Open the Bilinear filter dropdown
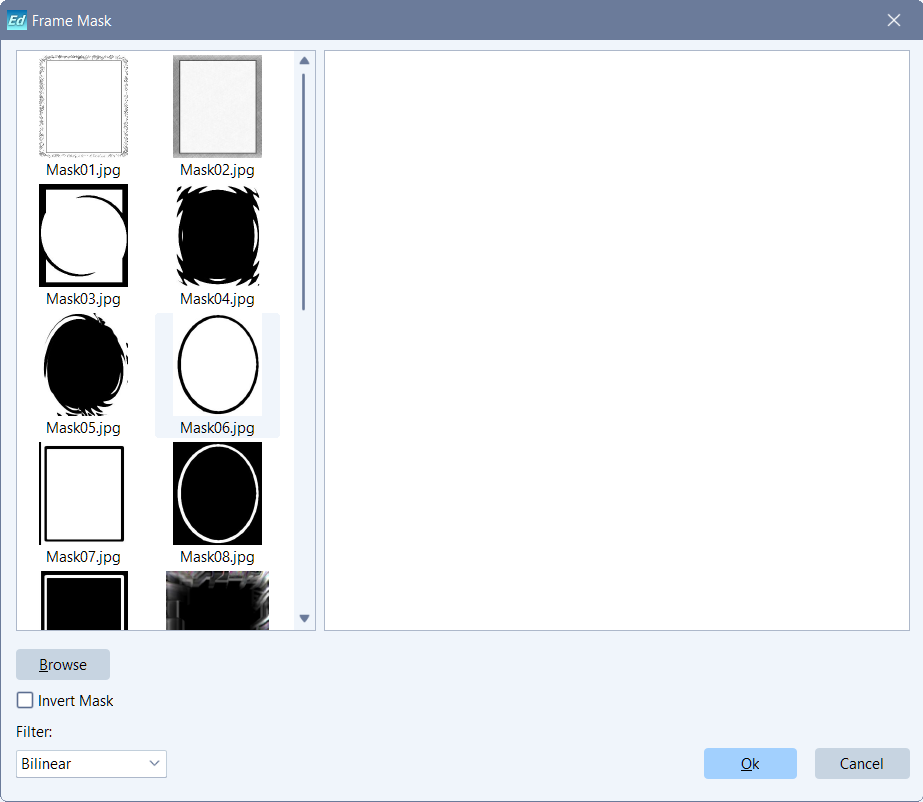 pyautogui.click(x=91, y=764)
